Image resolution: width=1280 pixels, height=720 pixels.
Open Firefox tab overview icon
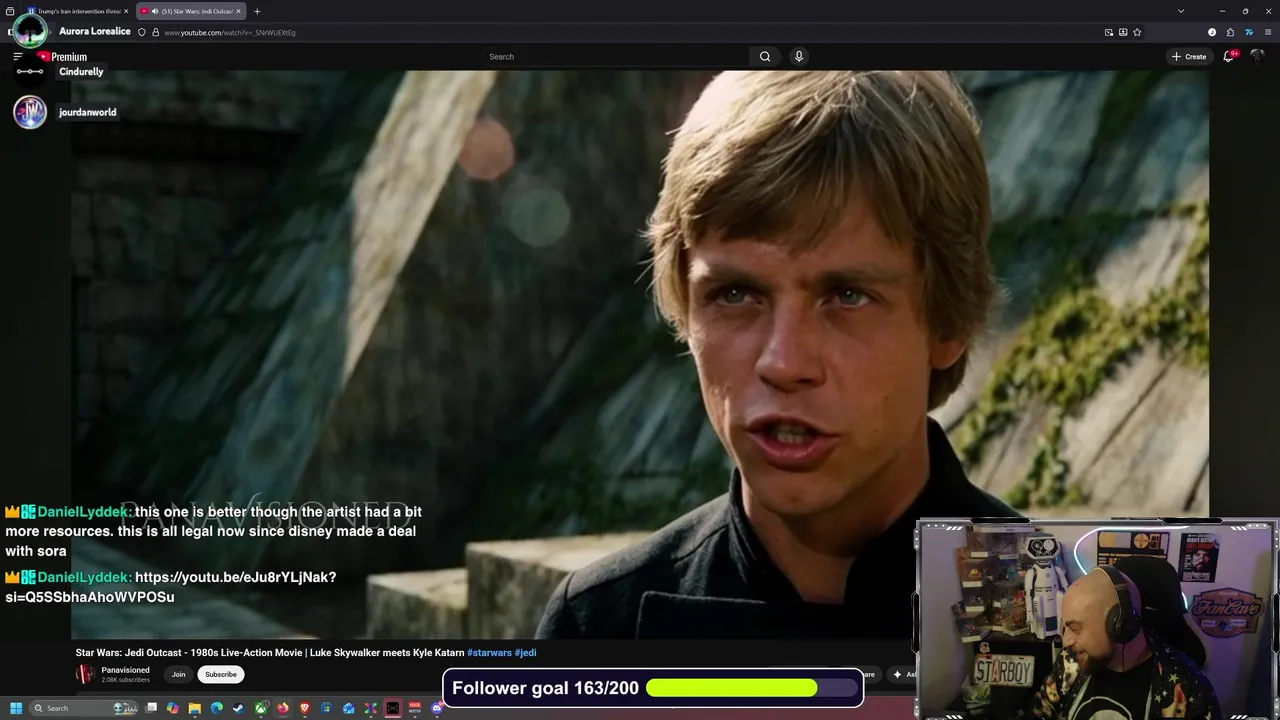pos(10,11)
